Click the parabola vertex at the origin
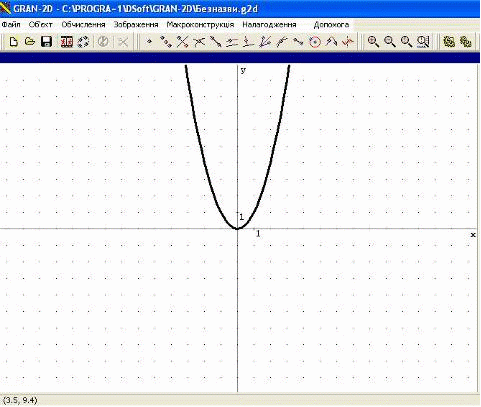Image resolution: width=481 pixels, height=407 pixels. coord(237,228)
